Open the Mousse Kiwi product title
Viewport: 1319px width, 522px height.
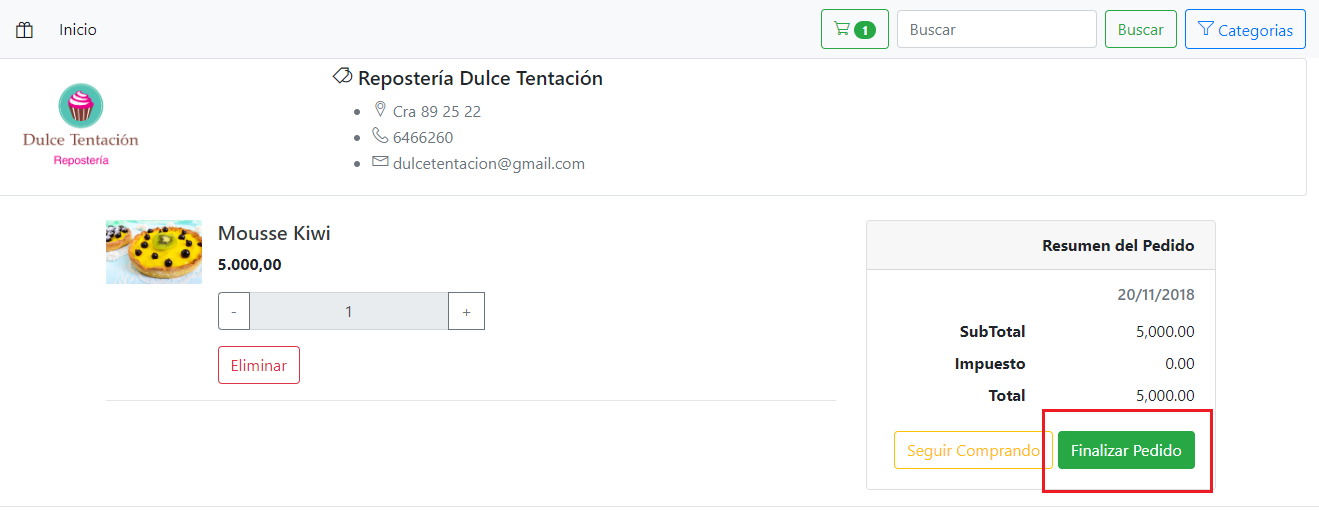point(274,233)
